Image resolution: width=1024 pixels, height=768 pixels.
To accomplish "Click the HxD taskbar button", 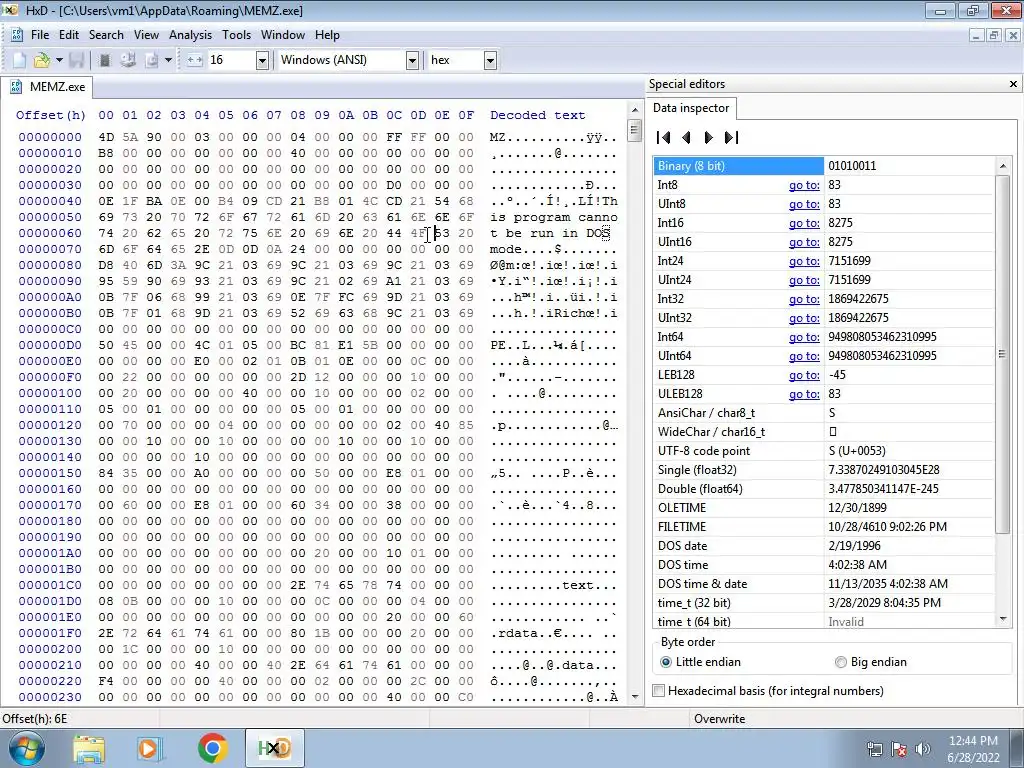I will (274, 748).
